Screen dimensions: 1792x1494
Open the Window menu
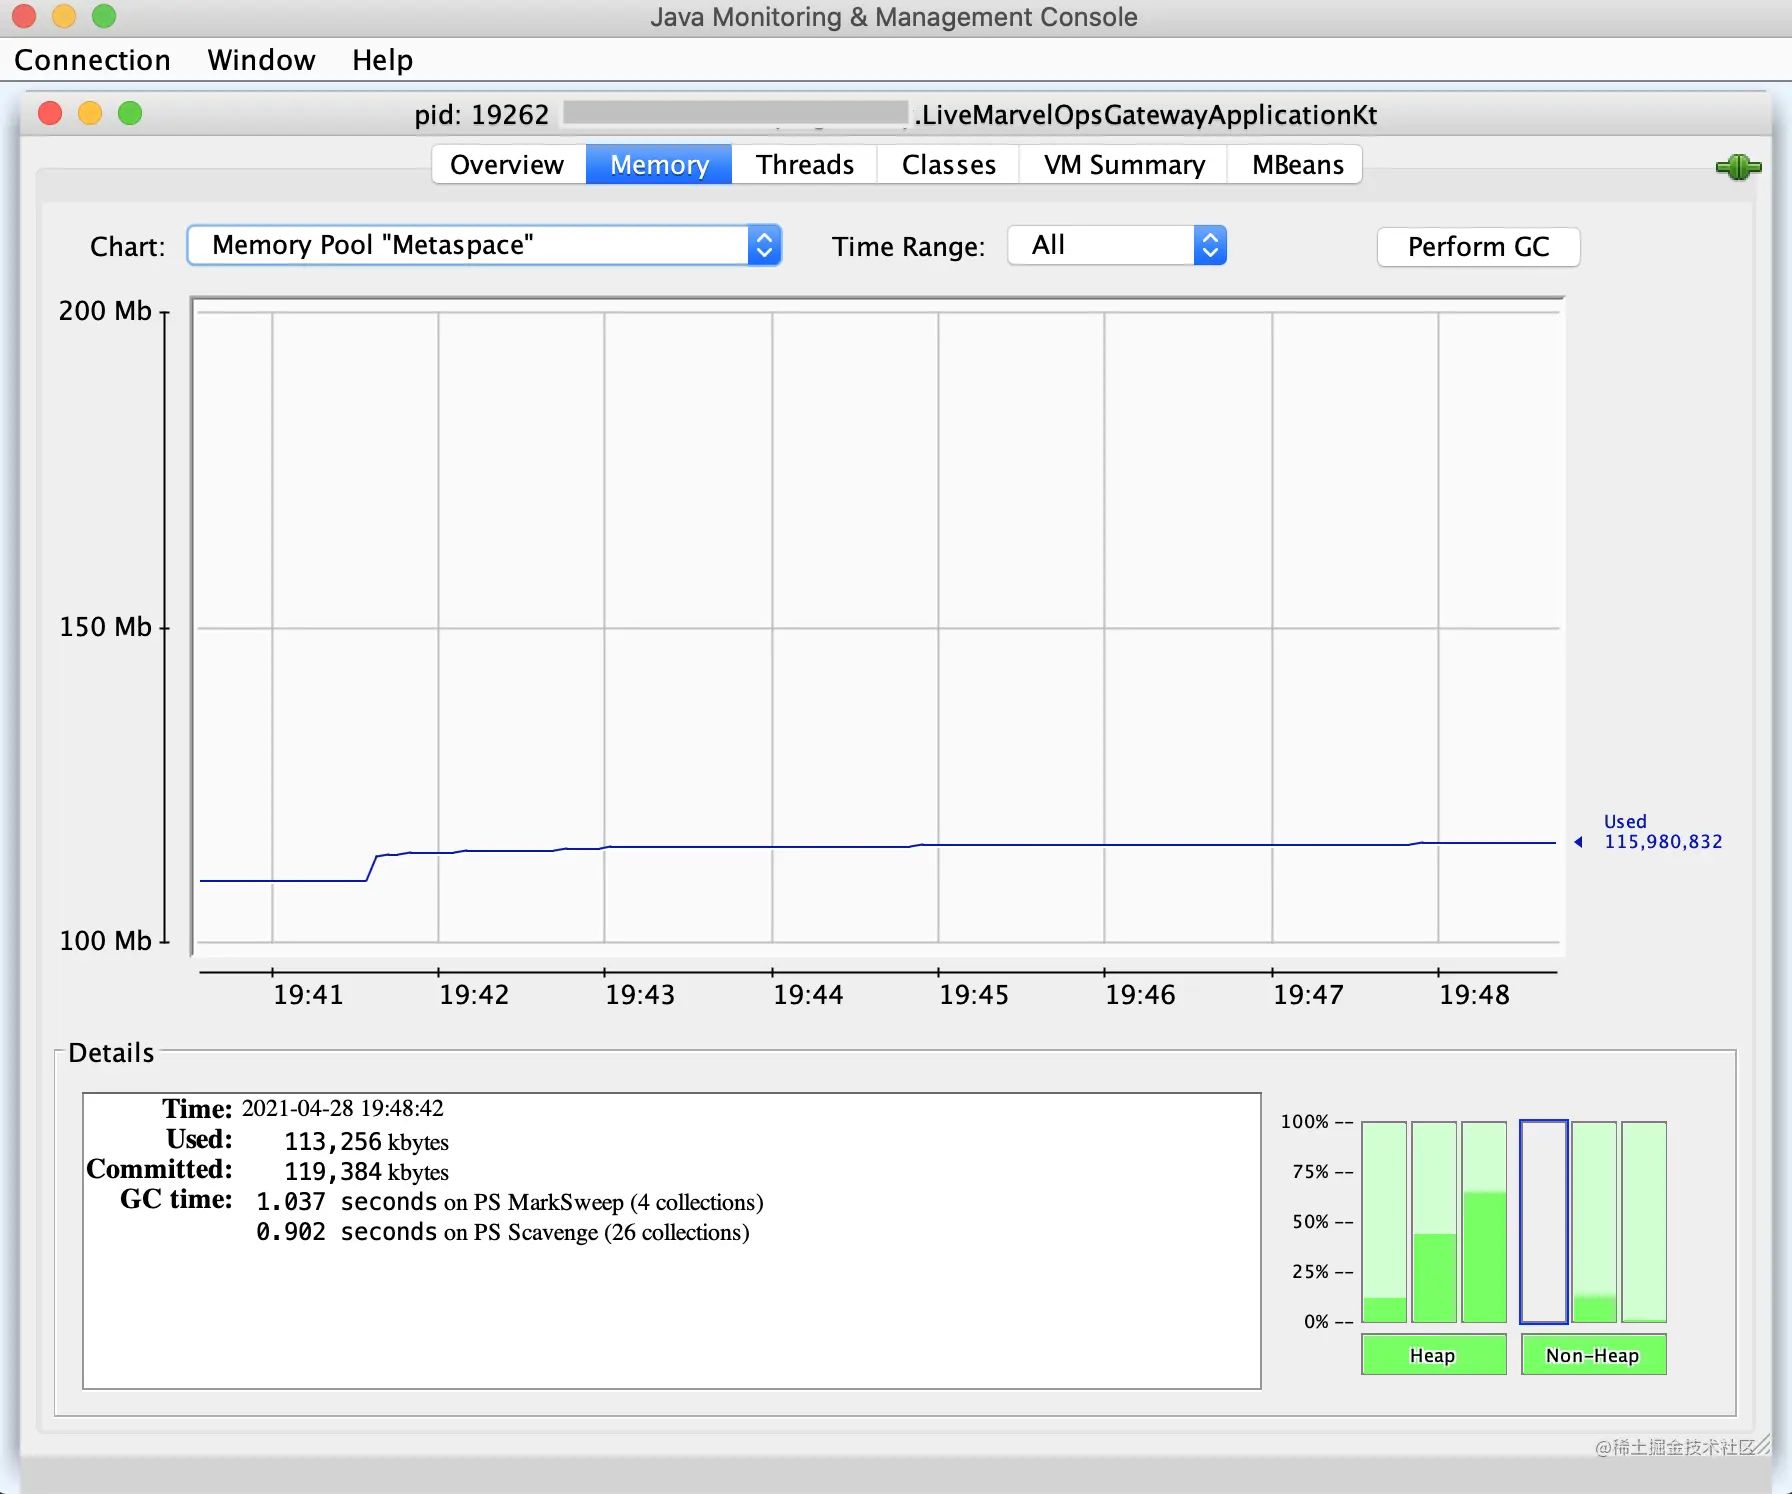tap(261, 60)
